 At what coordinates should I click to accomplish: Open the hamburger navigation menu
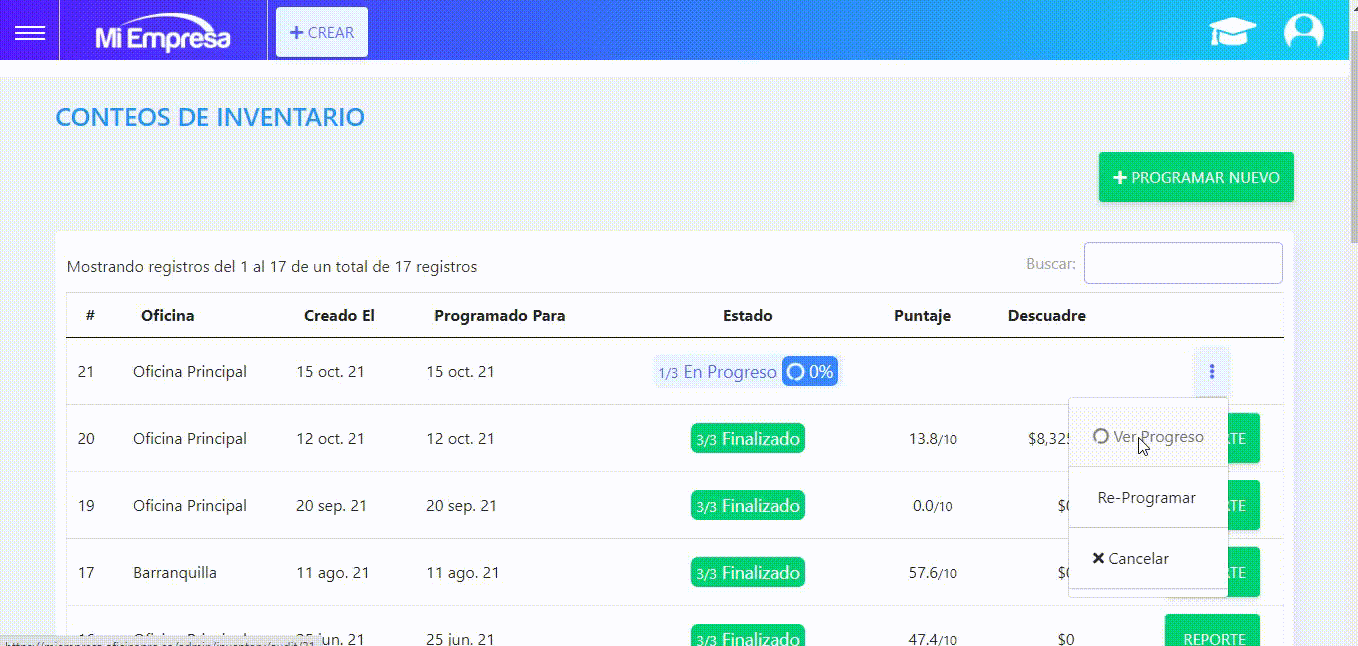(x=30, y=33)
